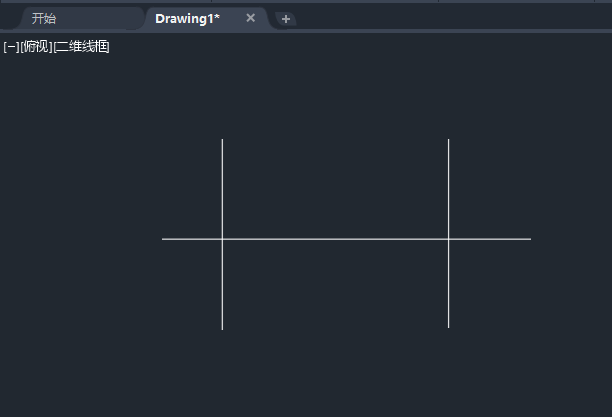
Task: Switch to the 开始 tab
Action: click(x=44, y=18)
